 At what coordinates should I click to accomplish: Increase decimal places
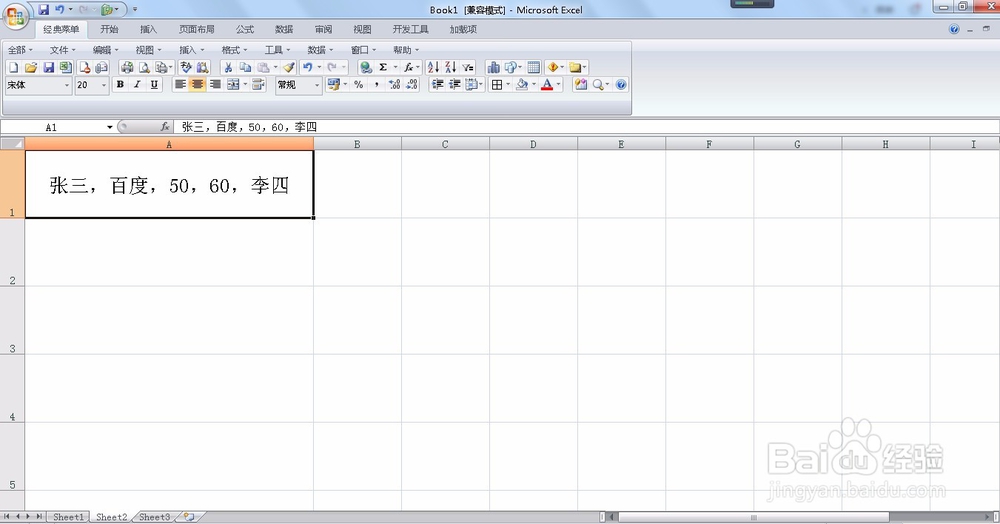(x=394, y=84)
